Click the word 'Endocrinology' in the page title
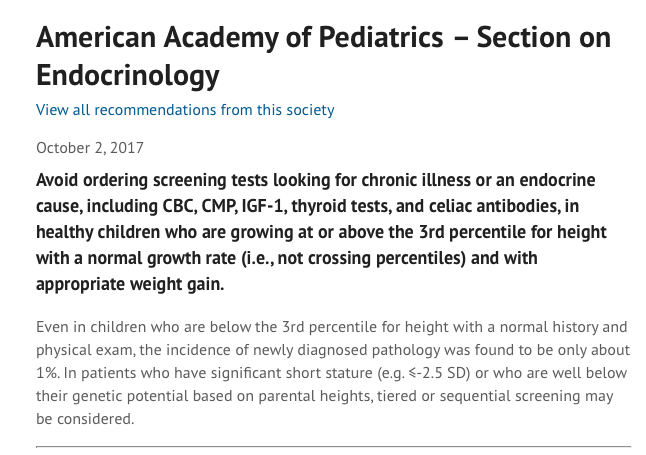 [128, 75]
